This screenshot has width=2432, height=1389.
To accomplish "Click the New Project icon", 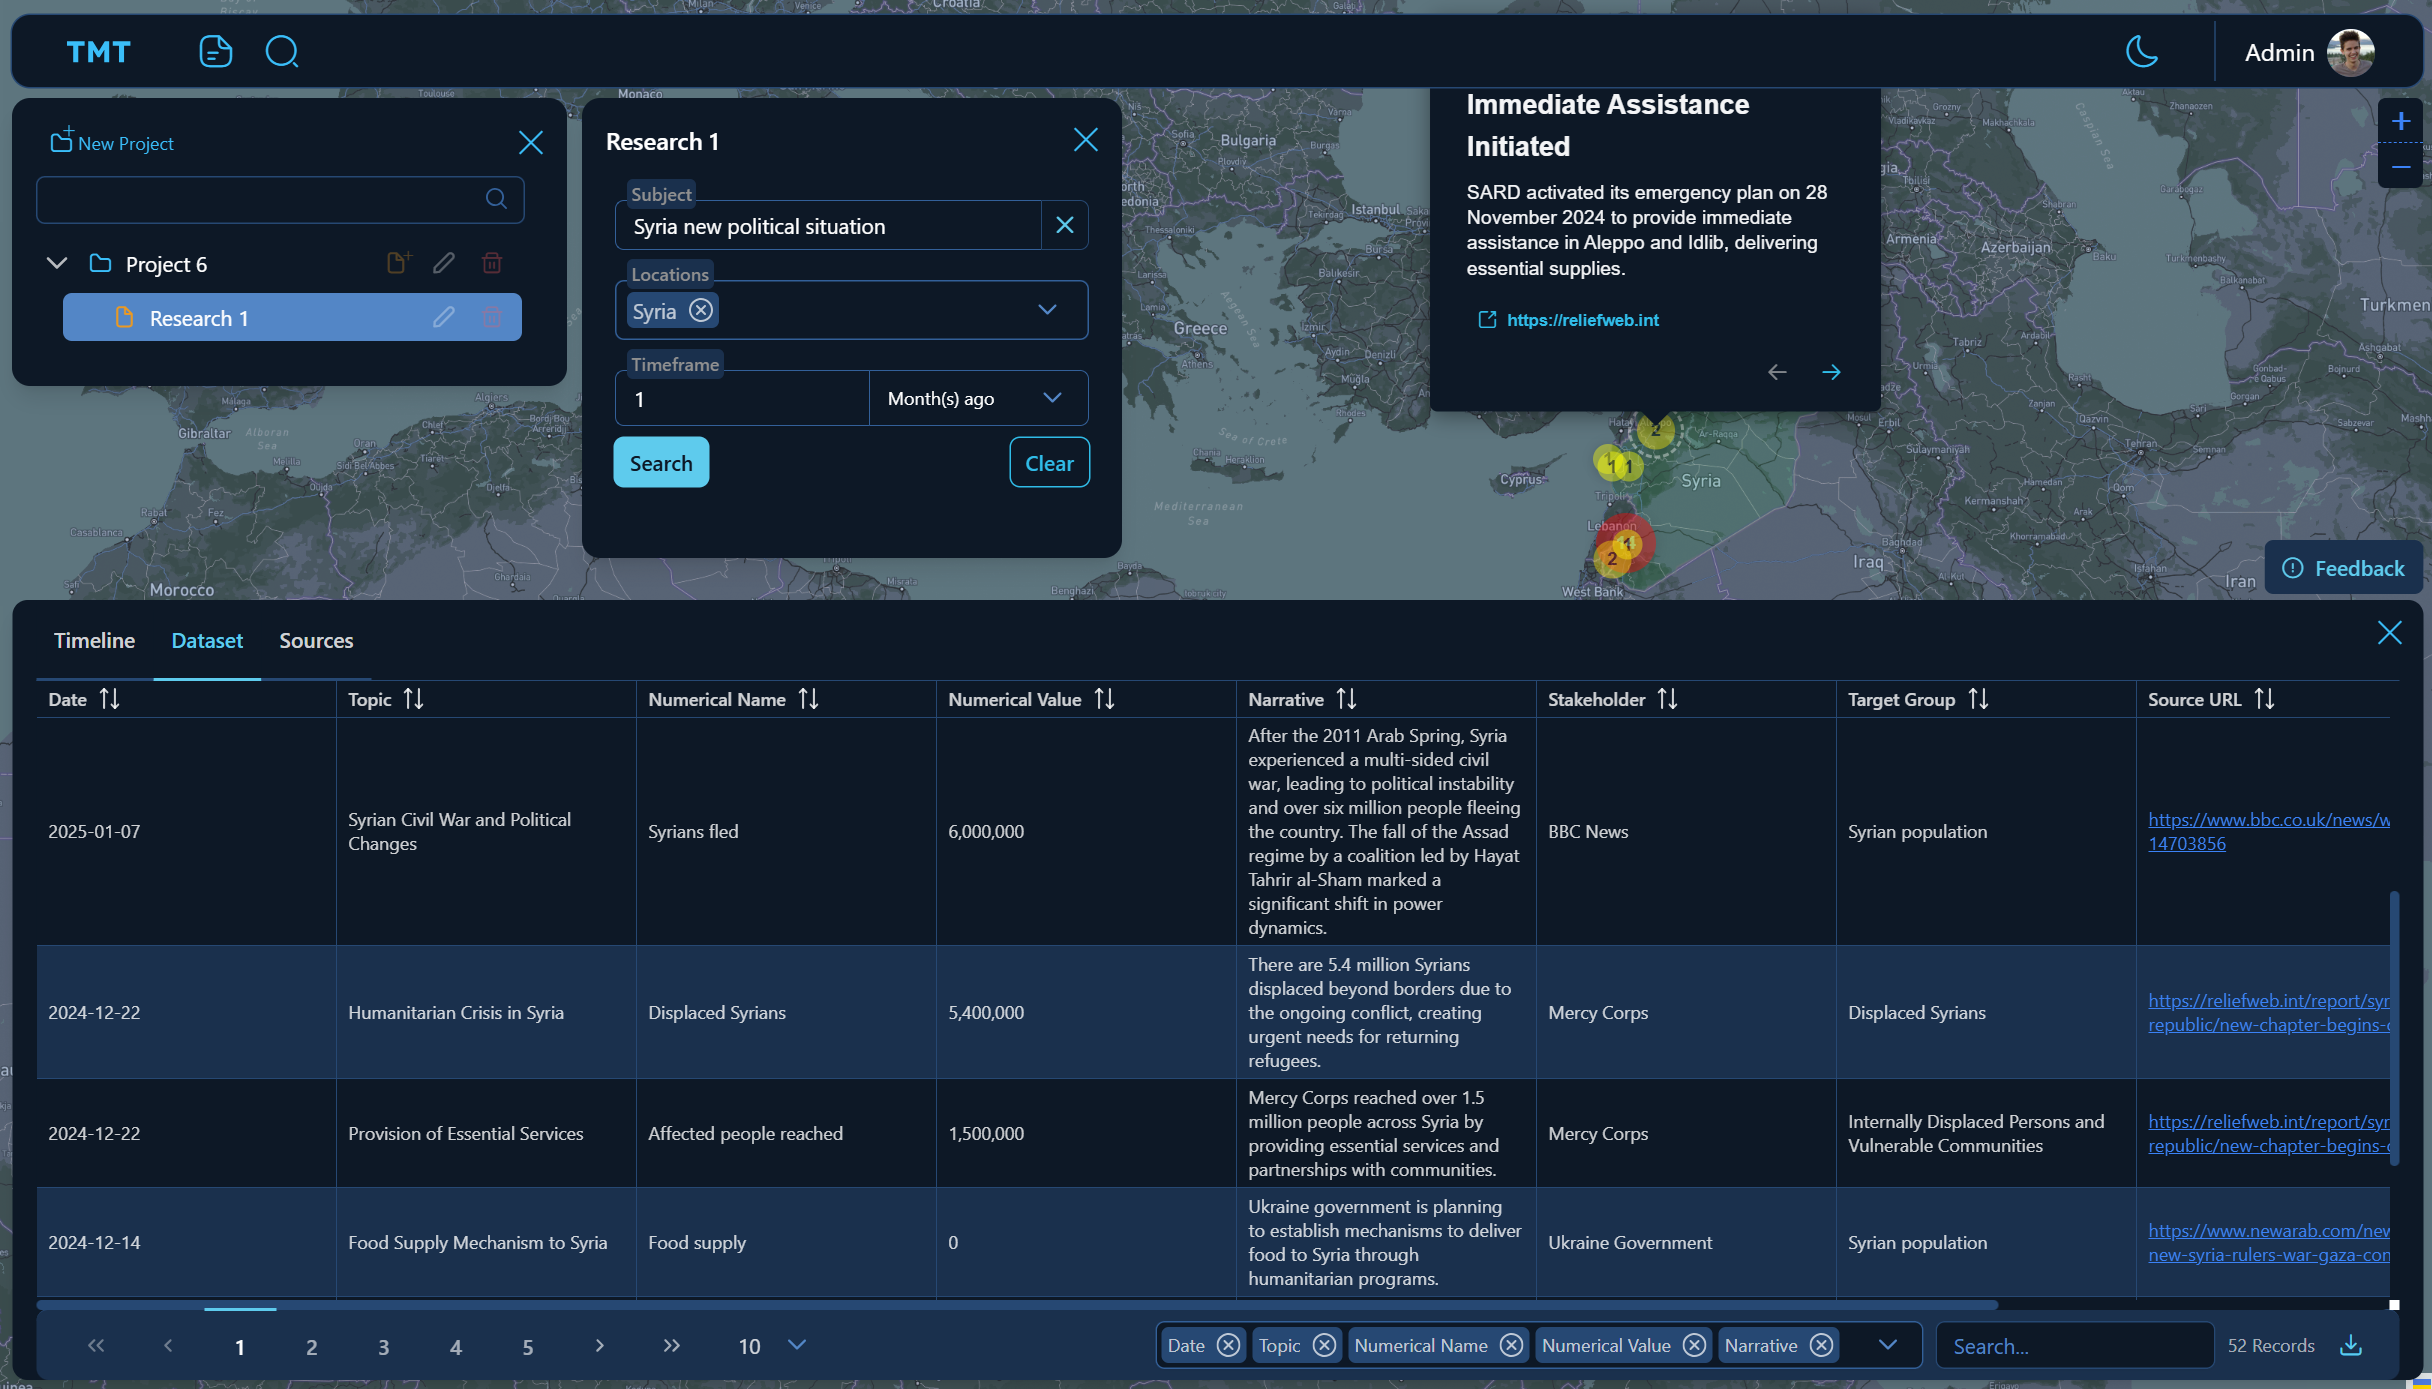I will tap(62, 140).
